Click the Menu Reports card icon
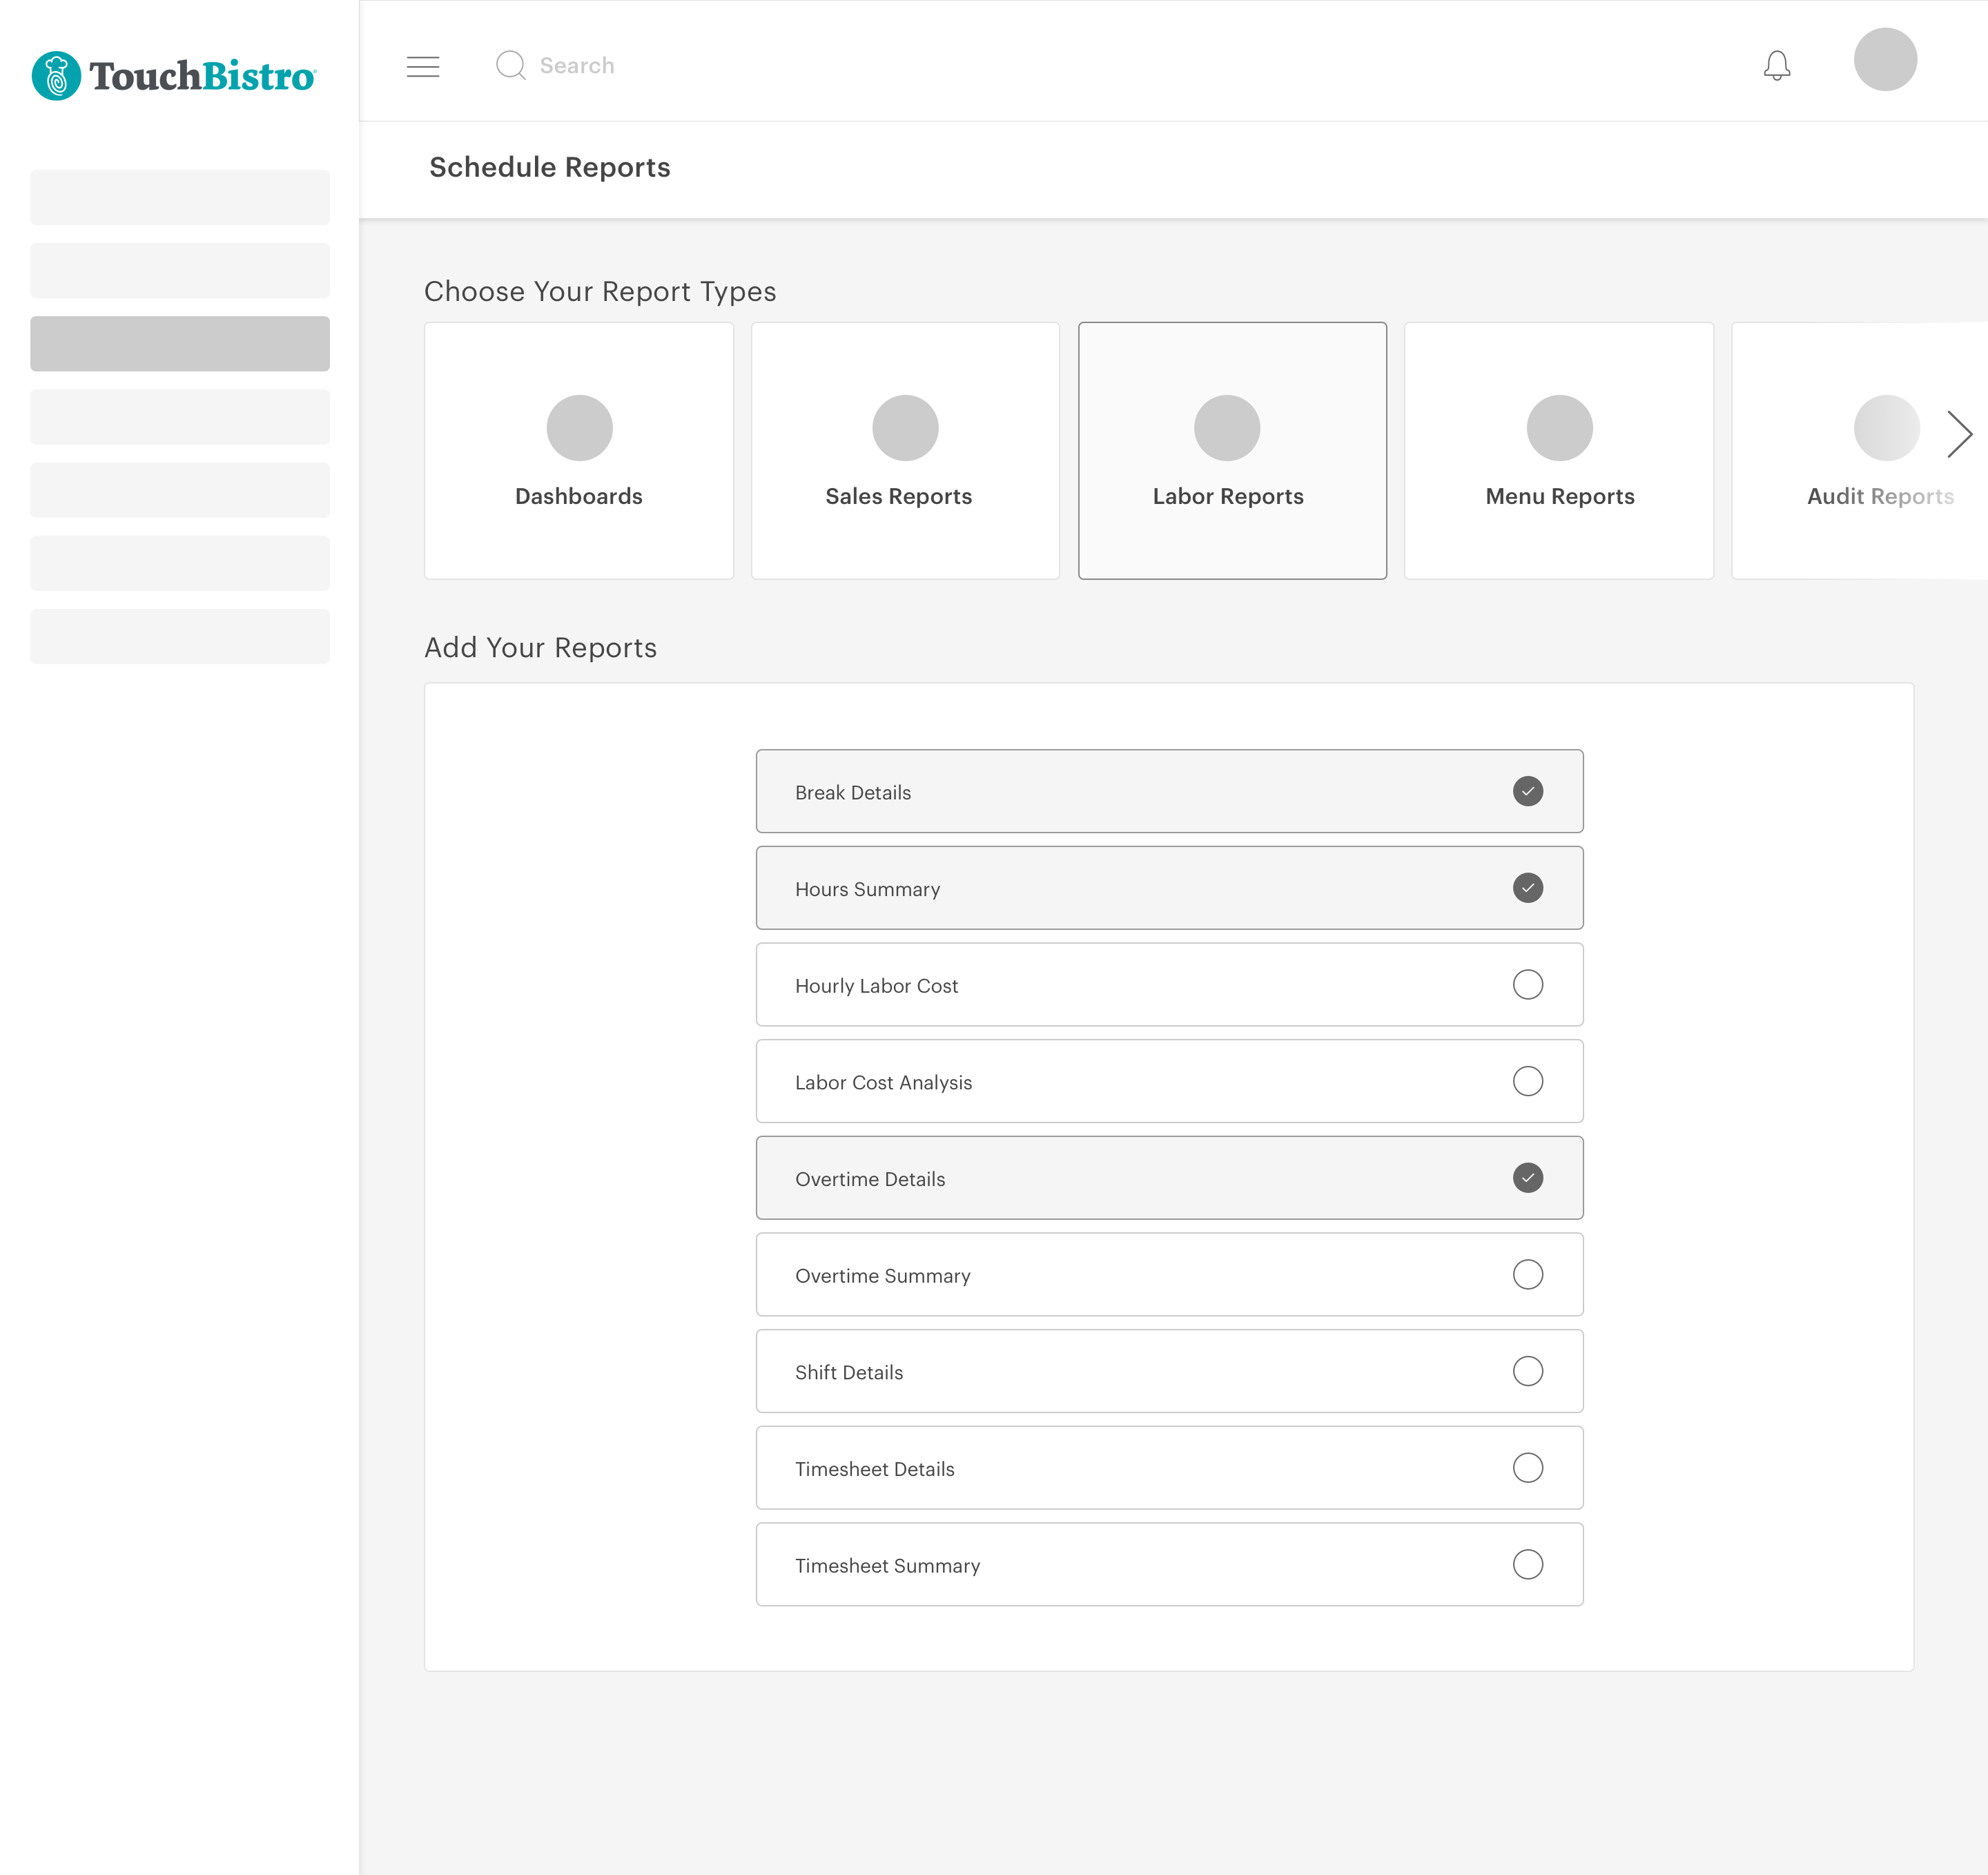The image size is (1988, 1875). pyautogui.click(x=1558, y=428)
